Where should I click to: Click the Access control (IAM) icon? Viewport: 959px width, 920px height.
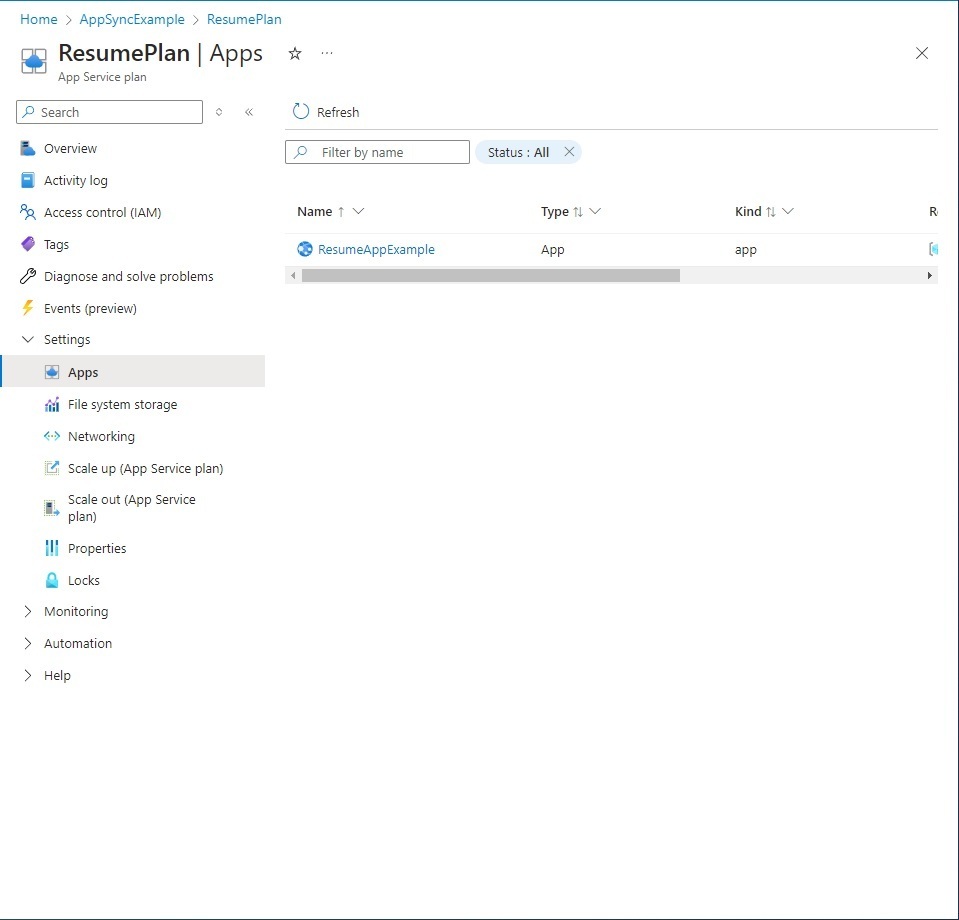pyautogui.click(x=25, y=212)
